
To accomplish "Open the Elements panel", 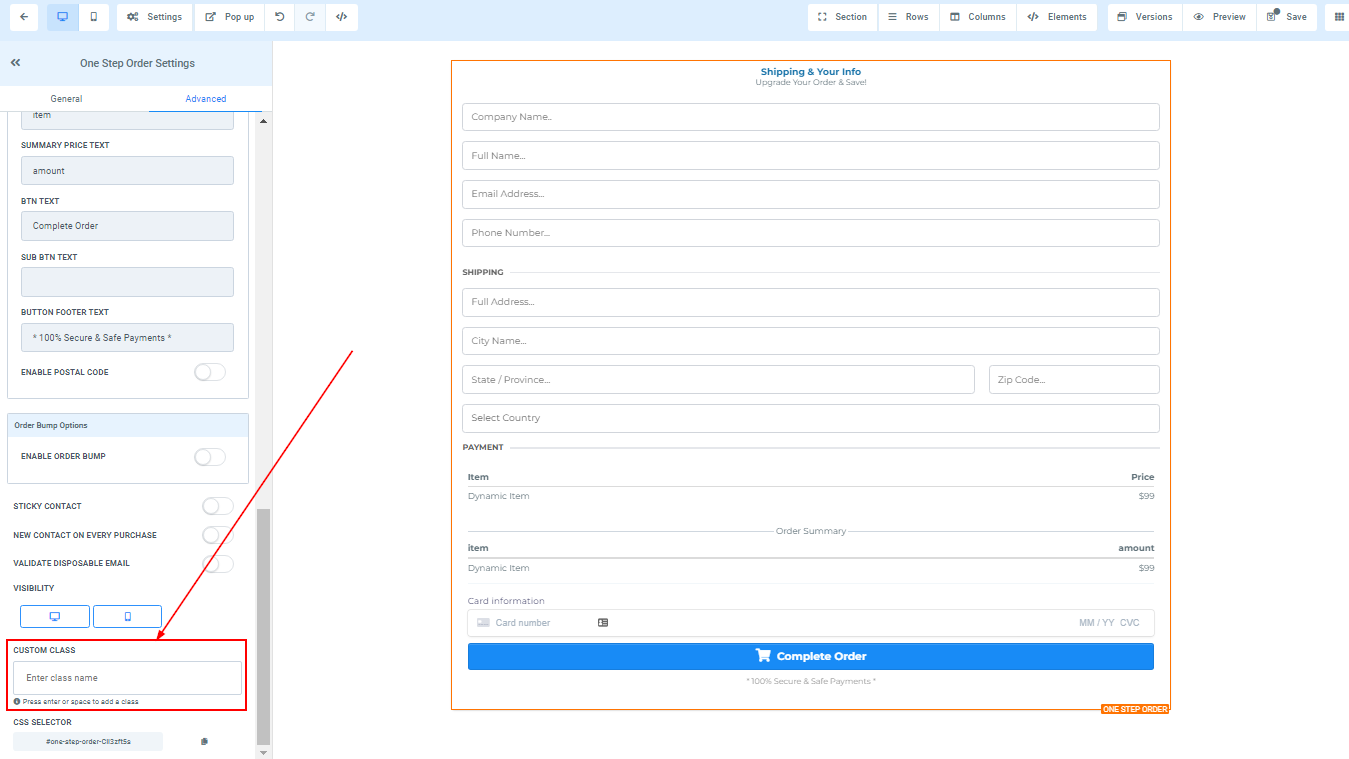I will pyautogui.click(x=1057, y=17).
